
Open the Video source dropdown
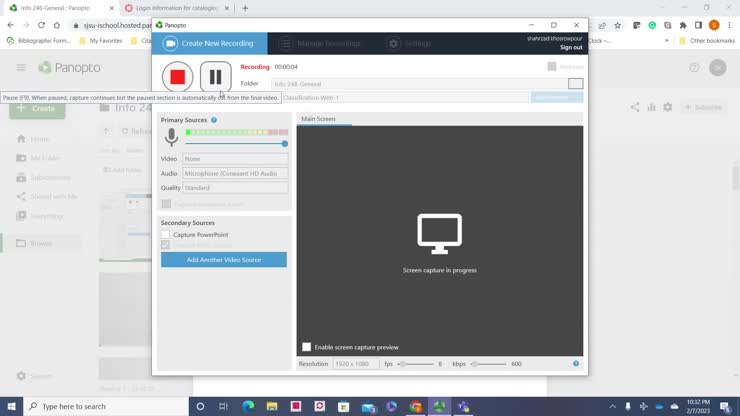click(x=235, y=159)
